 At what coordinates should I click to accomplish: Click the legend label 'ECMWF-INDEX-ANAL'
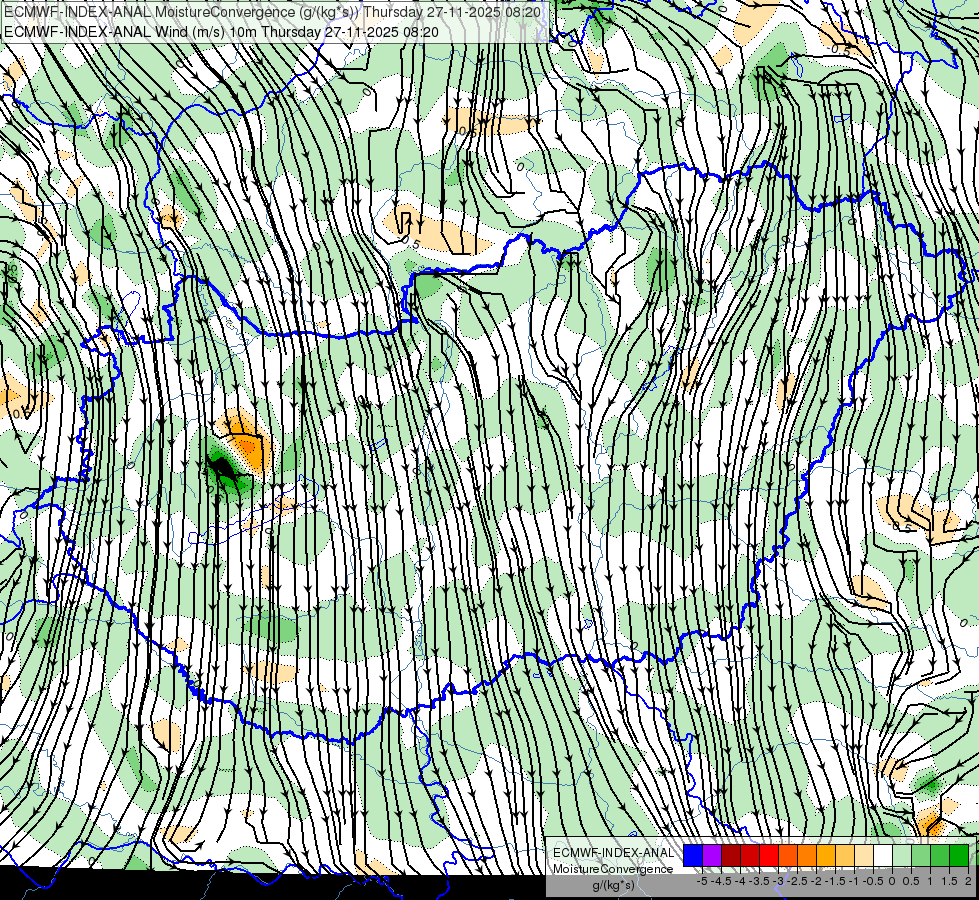pyautogui.click(x=613, y=853)
